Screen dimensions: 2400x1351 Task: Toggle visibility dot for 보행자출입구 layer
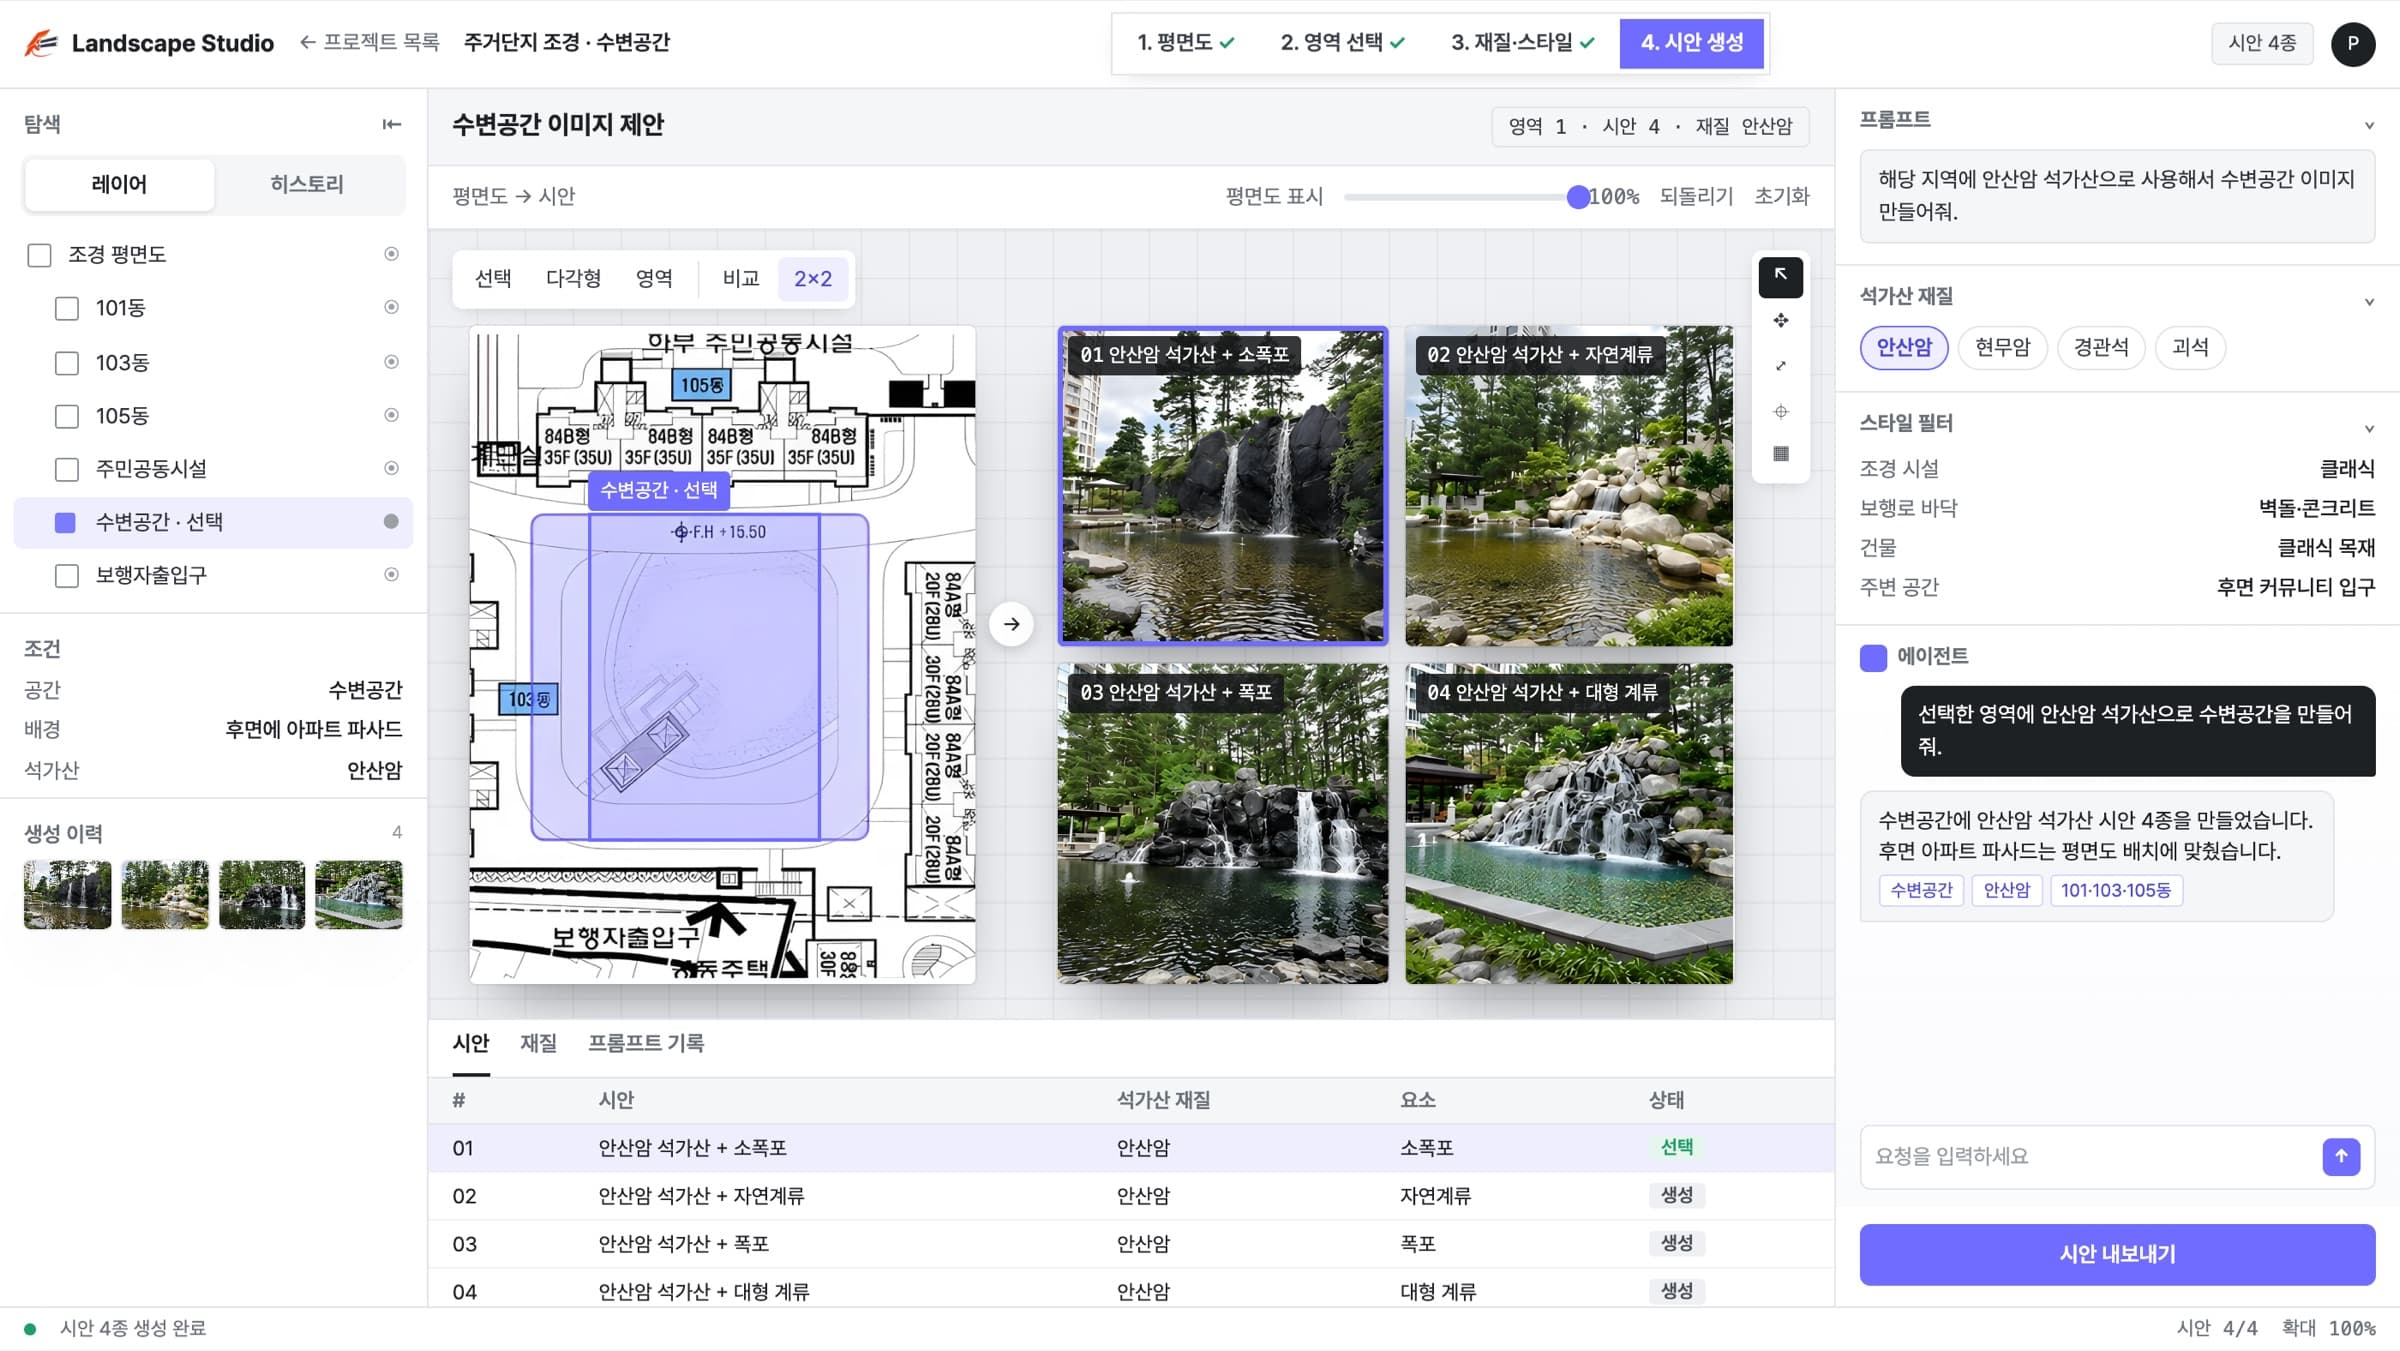(x=391, y=574)
